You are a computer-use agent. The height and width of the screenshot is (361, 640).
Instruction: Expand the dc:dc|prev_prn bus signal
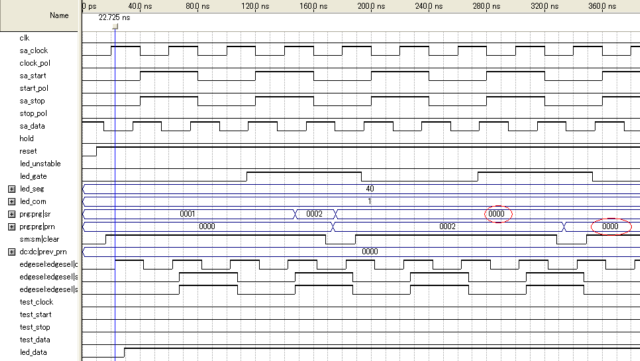tap(11, 252)
